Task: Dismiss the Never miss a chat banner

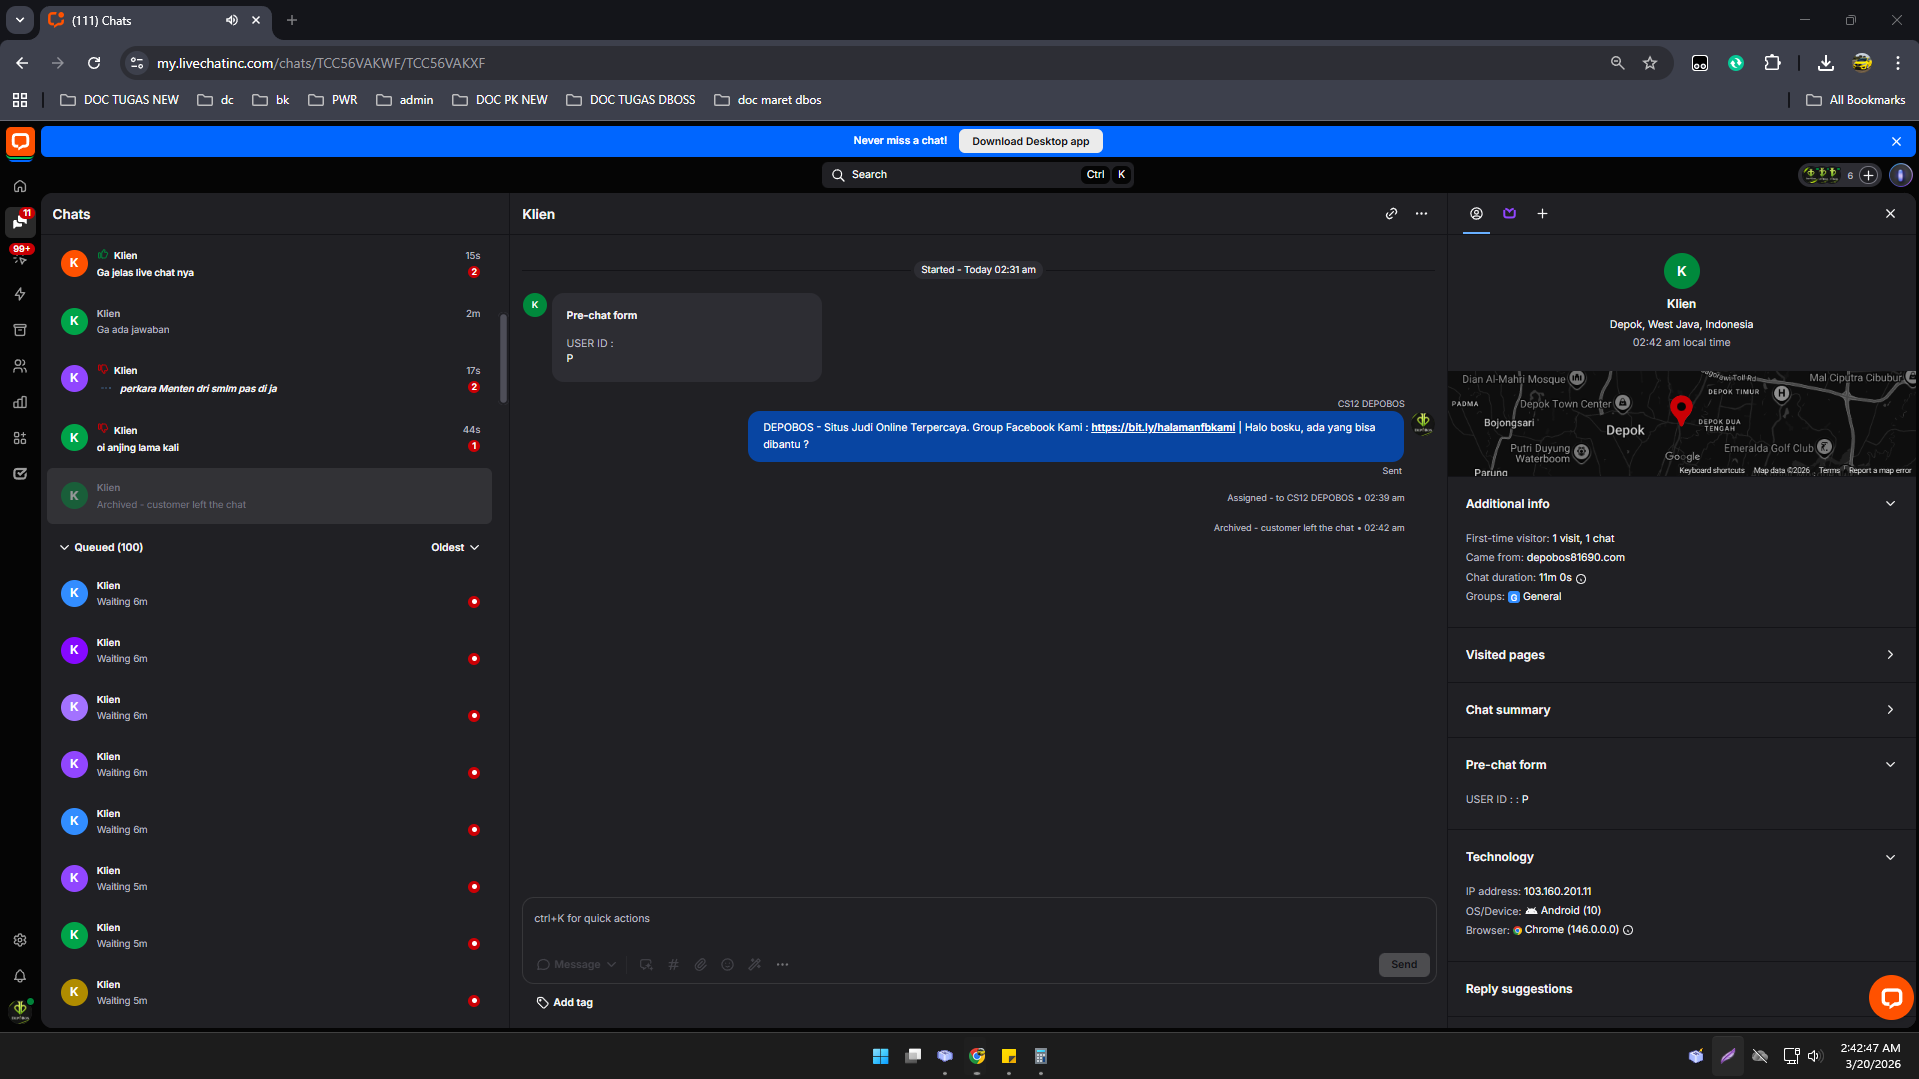Action: pyautogui.click(x=1896, y=142)
